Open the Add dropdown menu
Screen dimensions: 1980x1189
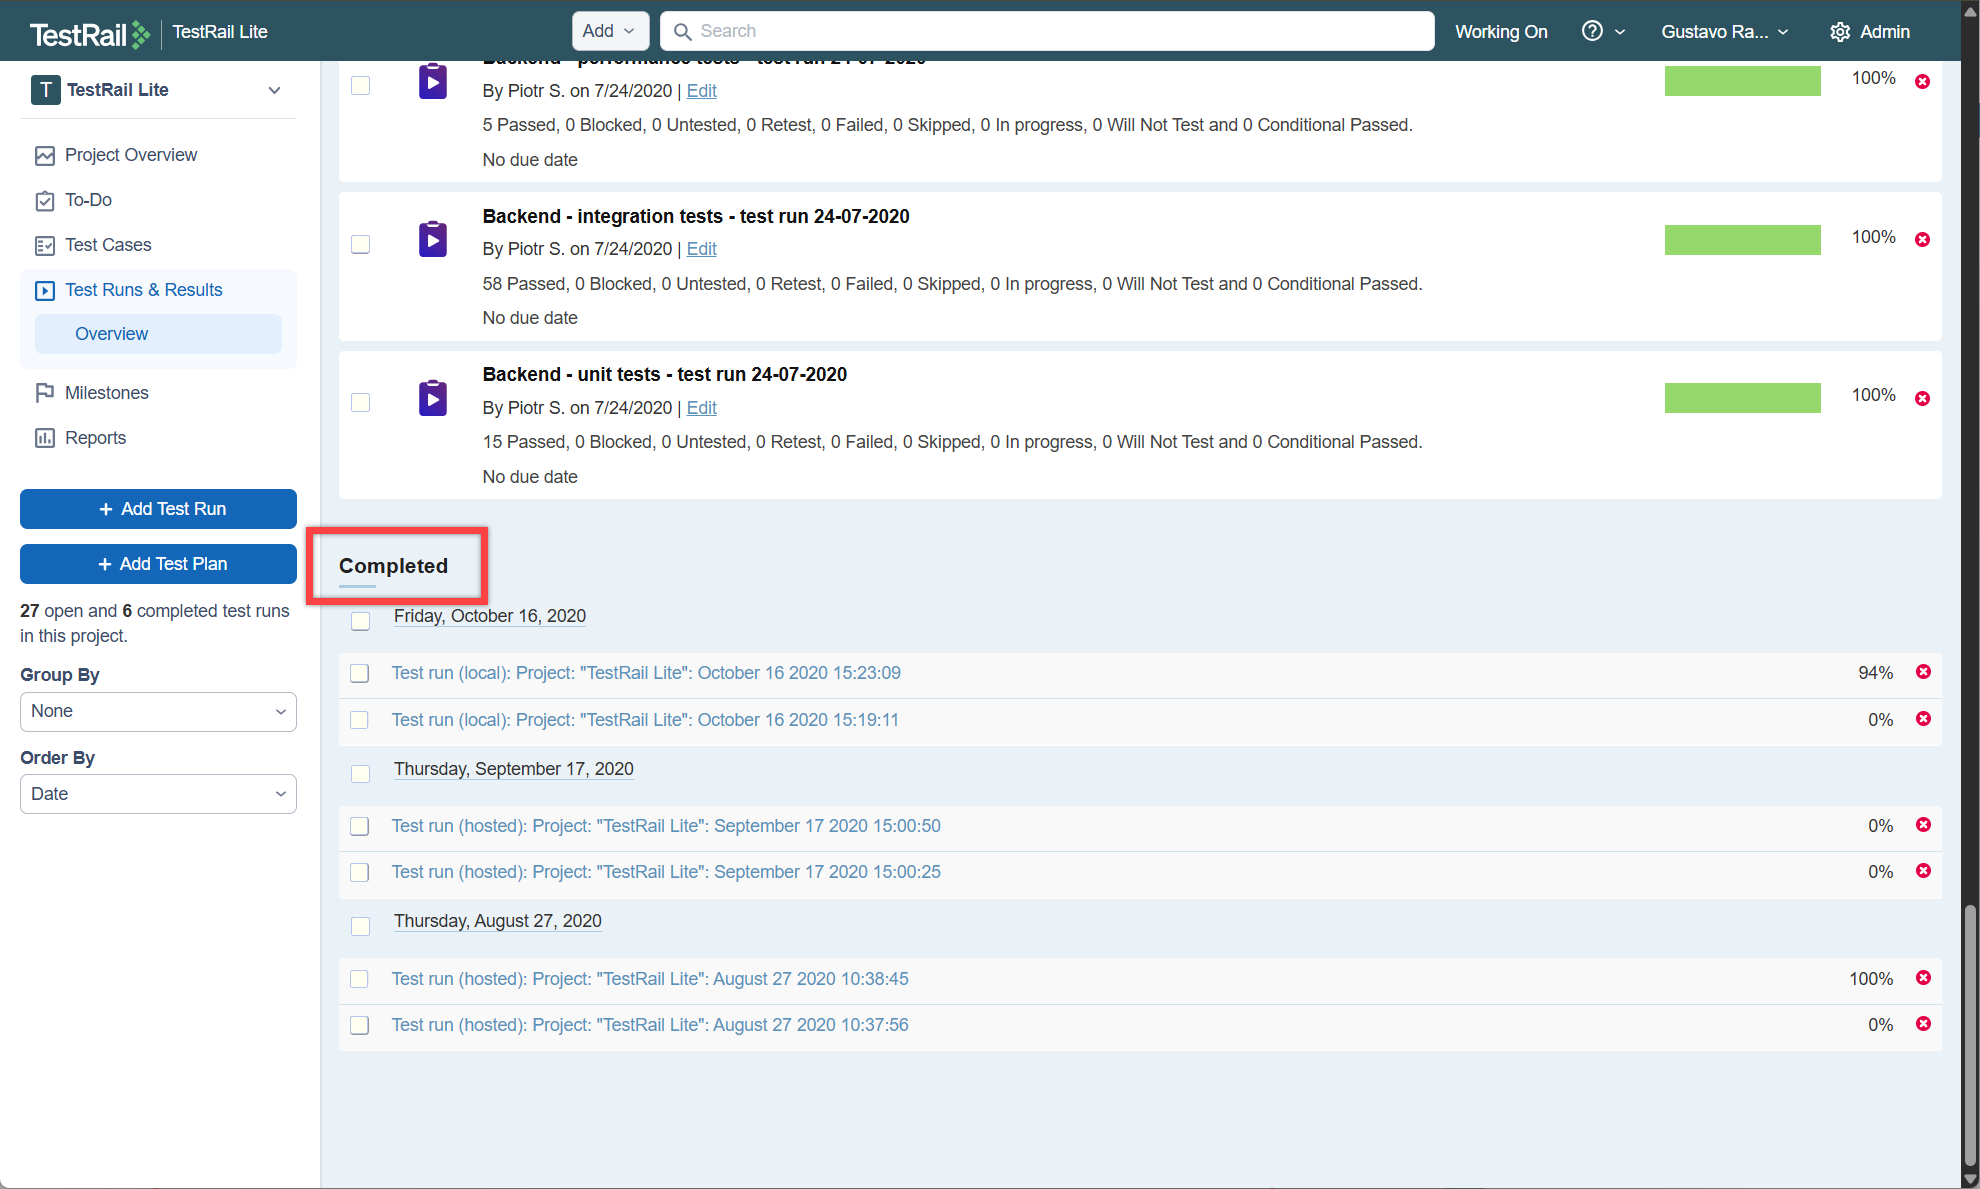609,31
